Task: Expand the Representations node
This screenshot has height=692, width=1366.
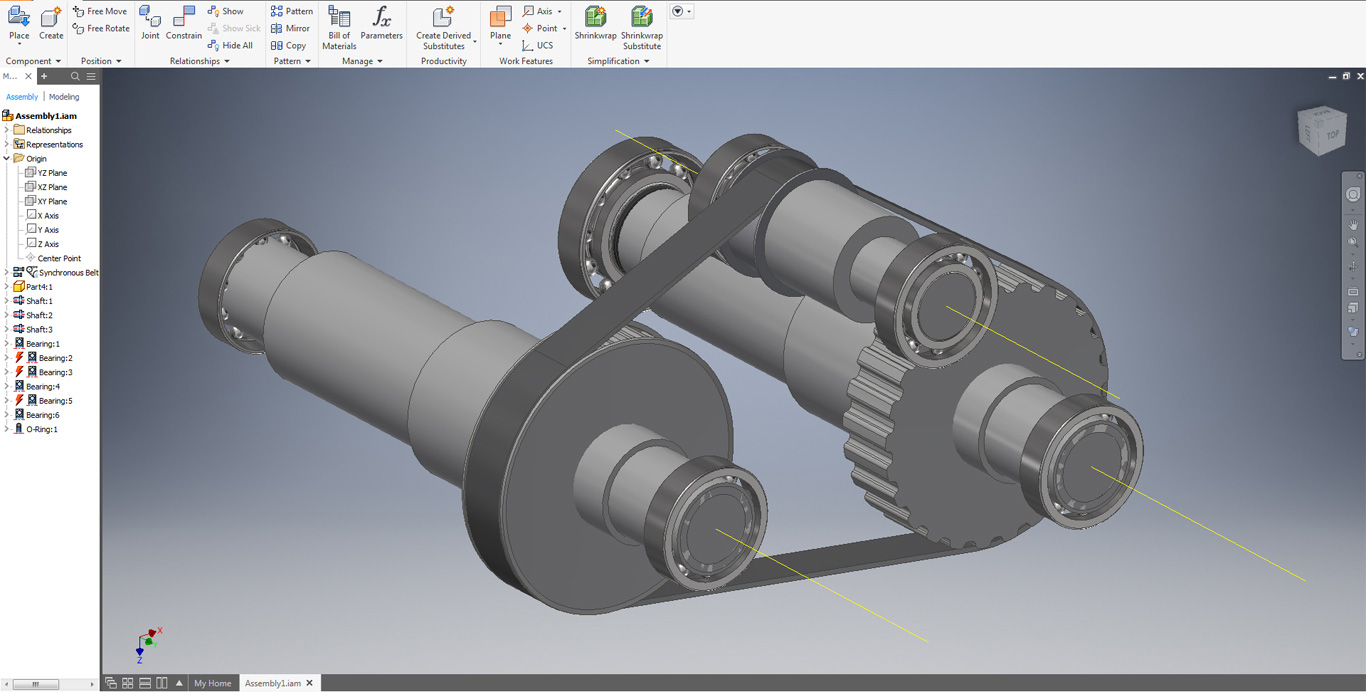Action: tap(7, 144)
